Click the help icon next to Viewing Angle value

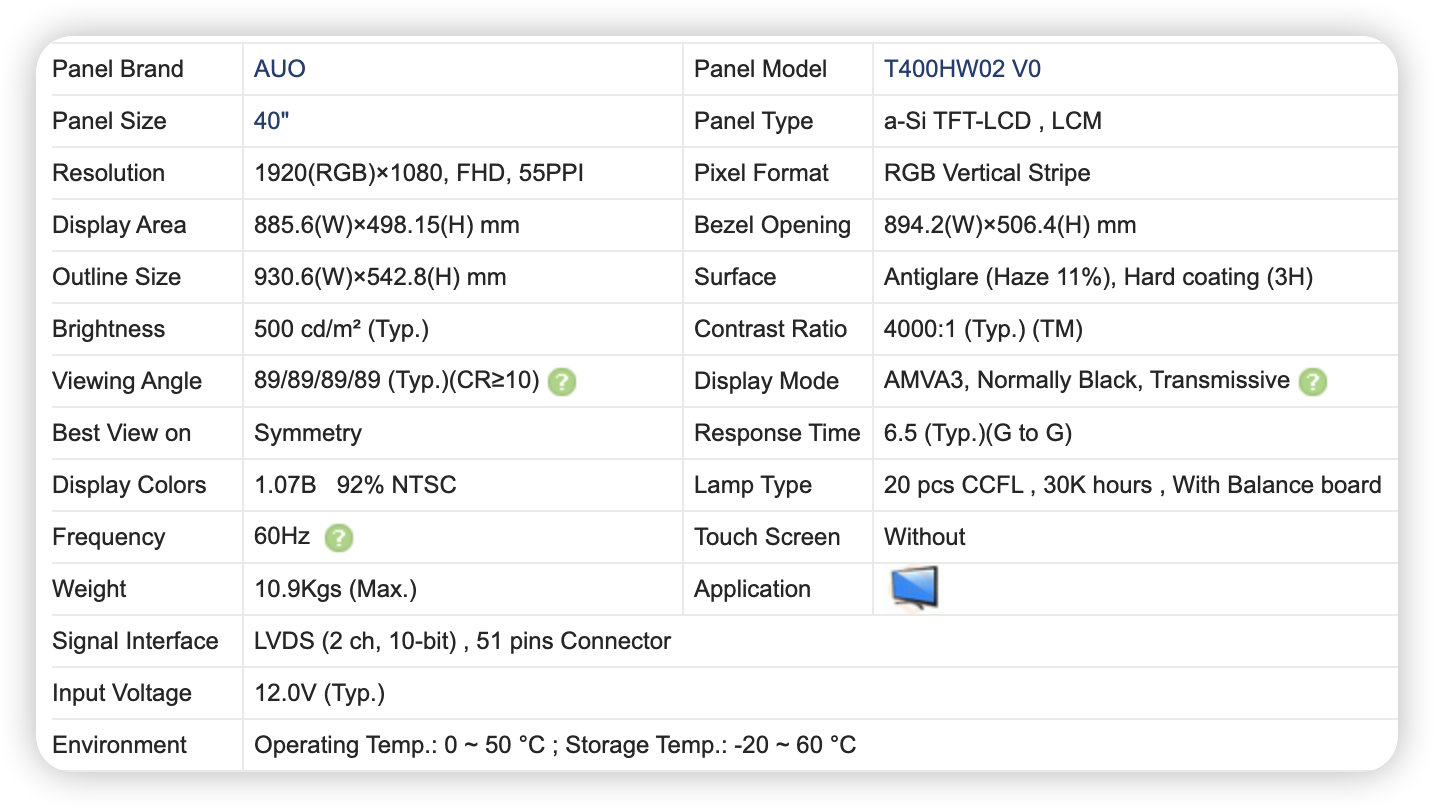(562, 382)
